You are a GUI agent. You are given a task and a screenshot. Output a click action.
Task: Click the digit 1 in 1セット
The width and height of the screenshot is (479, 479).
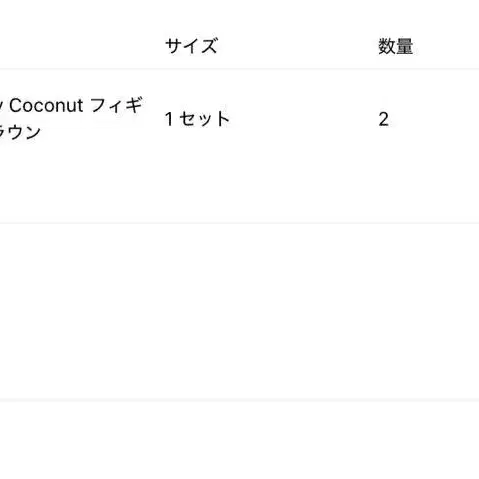169,119
